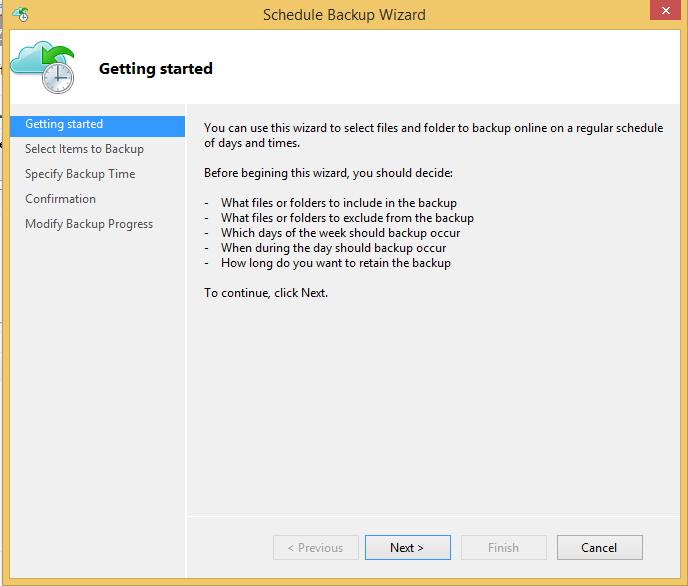688x586 pixels.
Task: Click 'Which days of the week should backup occur'
Action: 340,233
